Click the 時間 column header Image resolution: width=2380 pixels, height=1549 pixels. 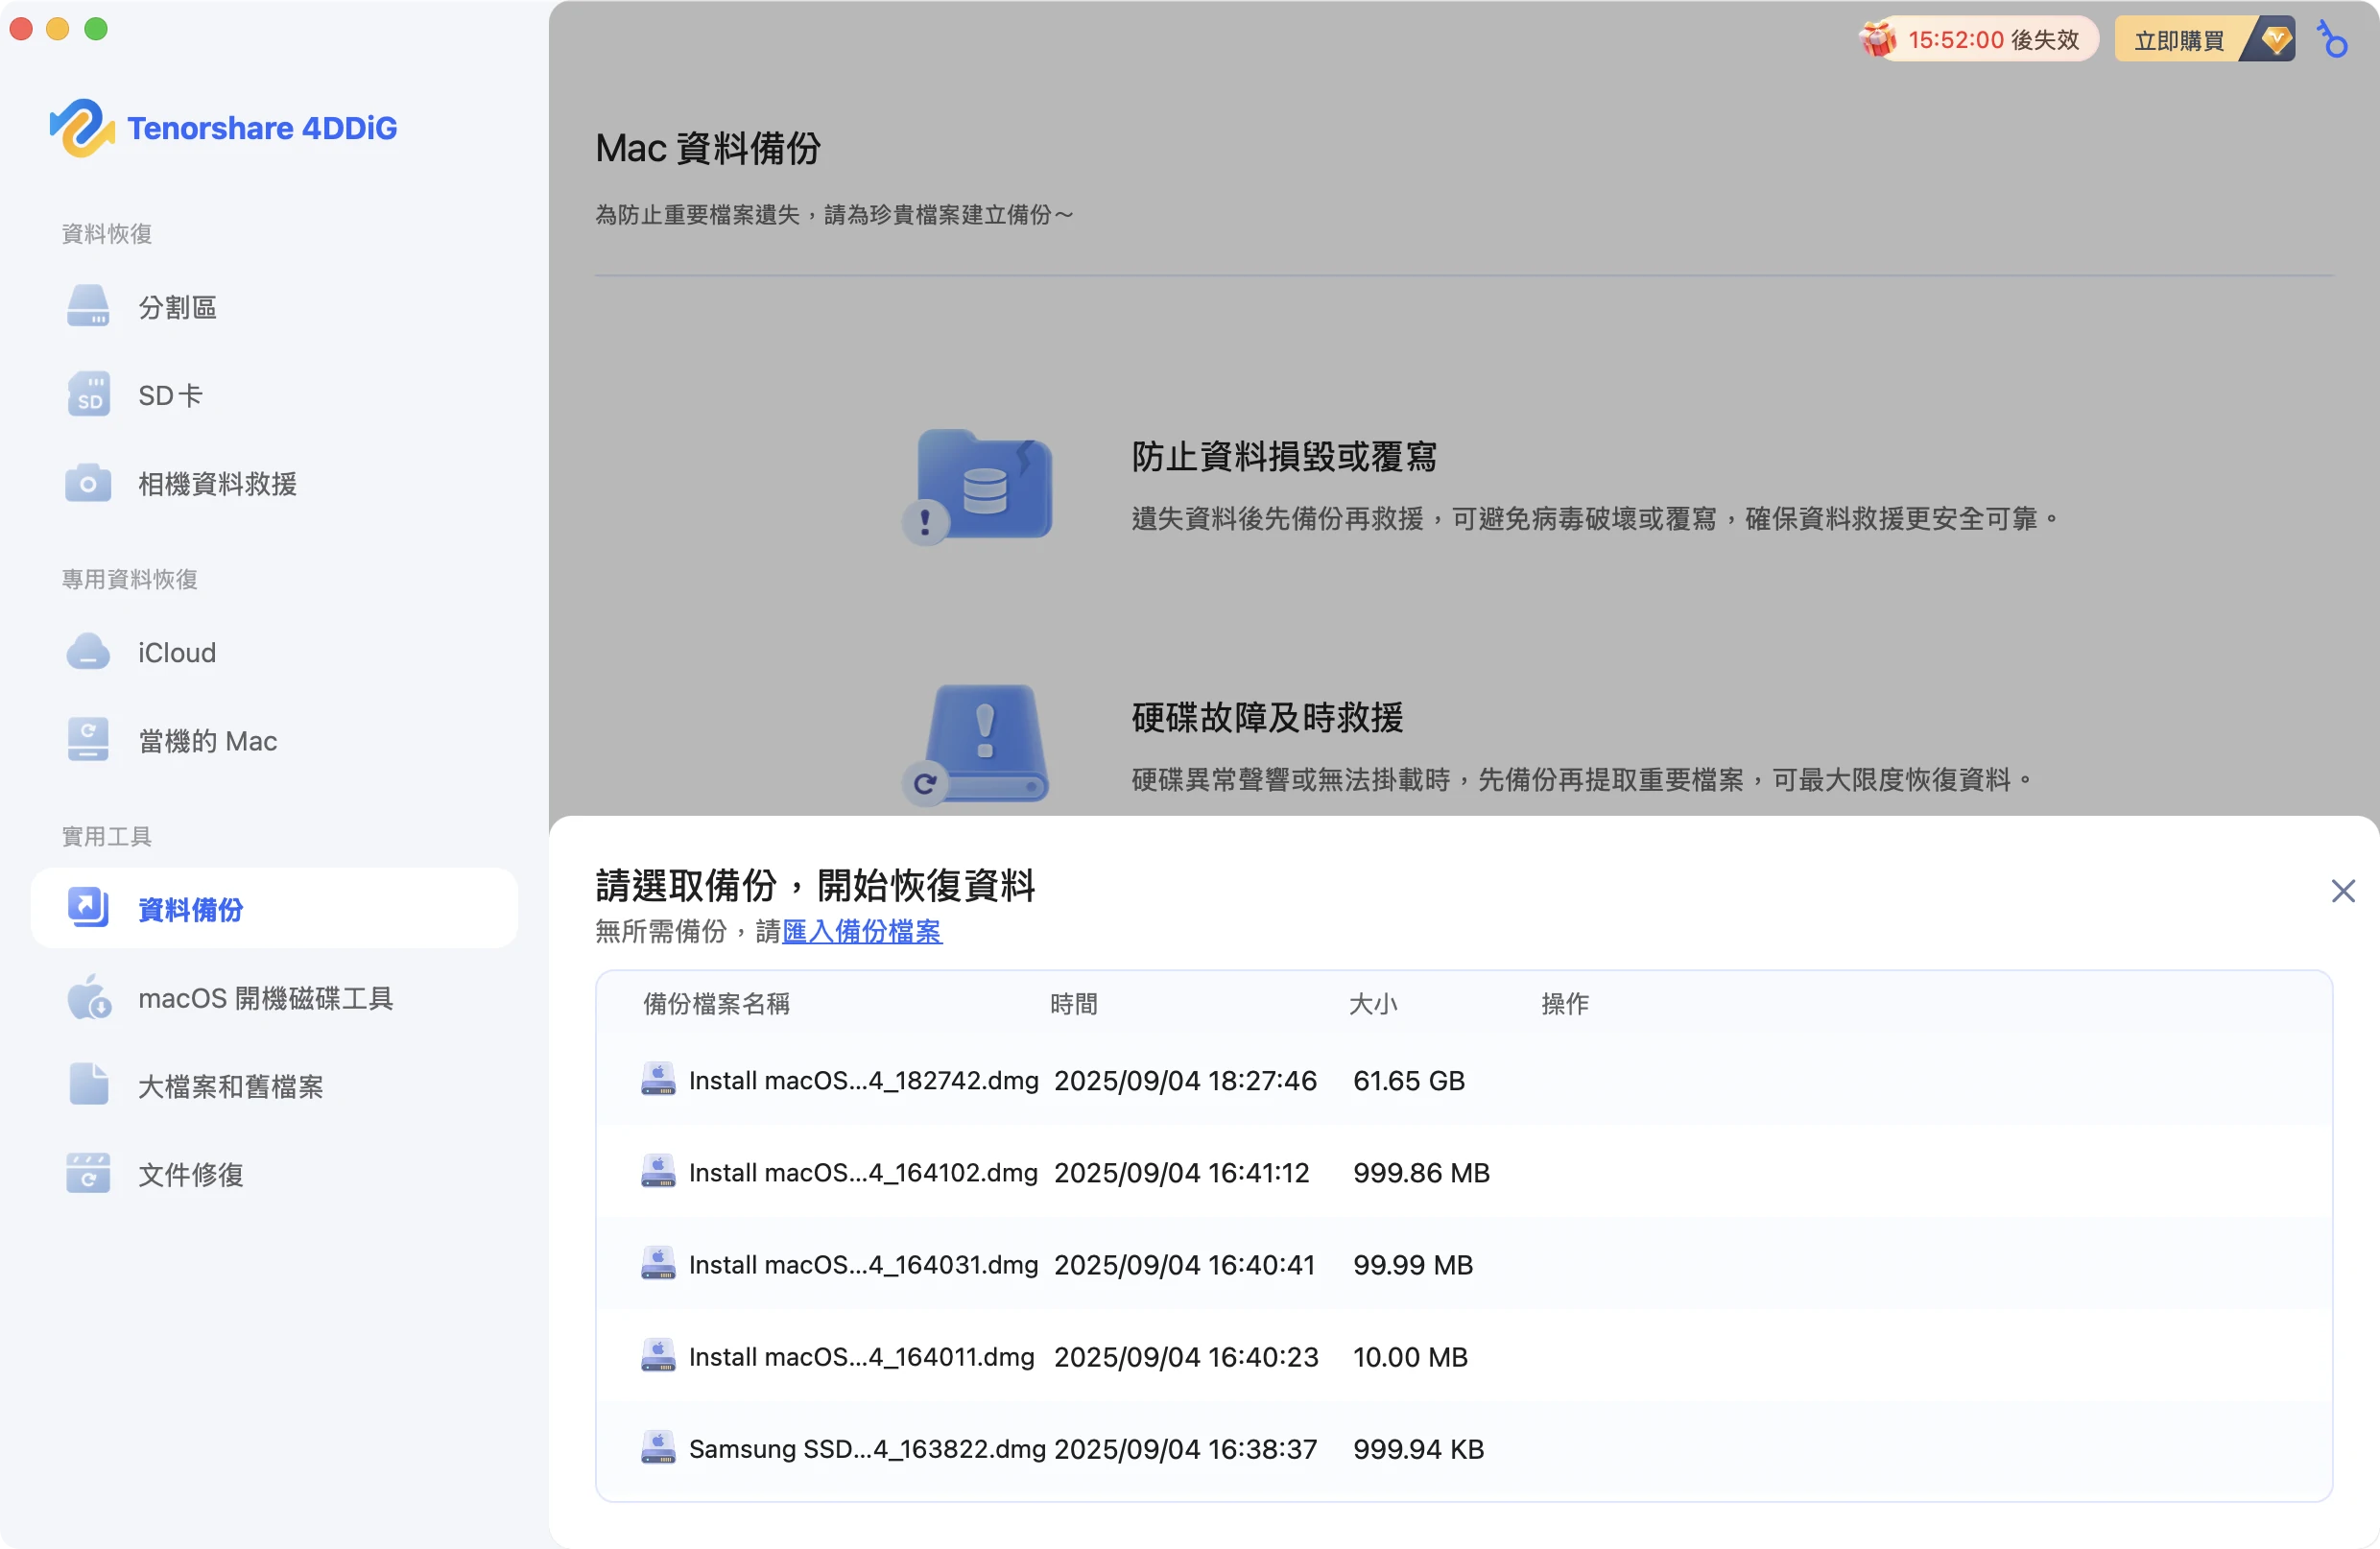[x=1074, y=1003]
